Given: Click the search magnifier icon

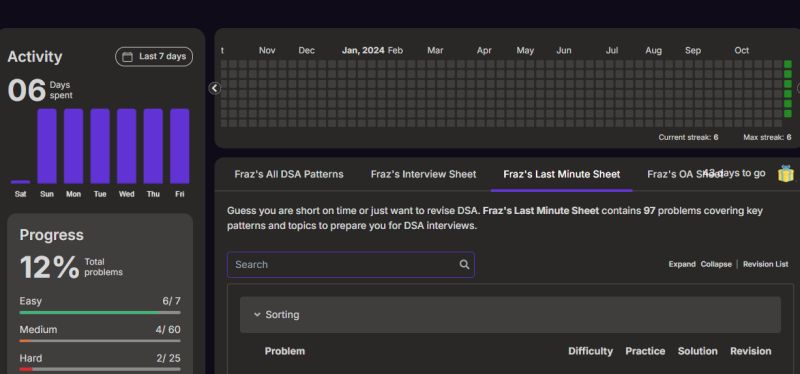Looking at the screenshot, I should [464, 264].
